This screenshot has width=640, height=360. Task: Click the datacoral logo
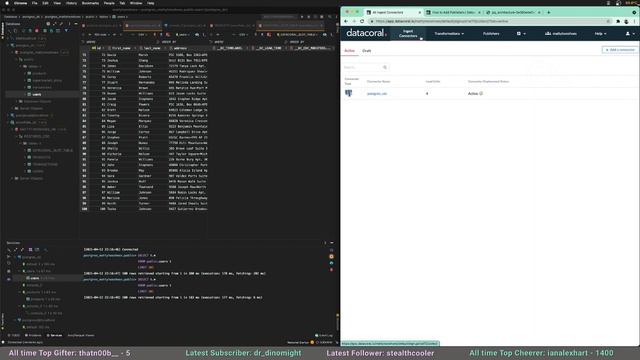point(366,33)
